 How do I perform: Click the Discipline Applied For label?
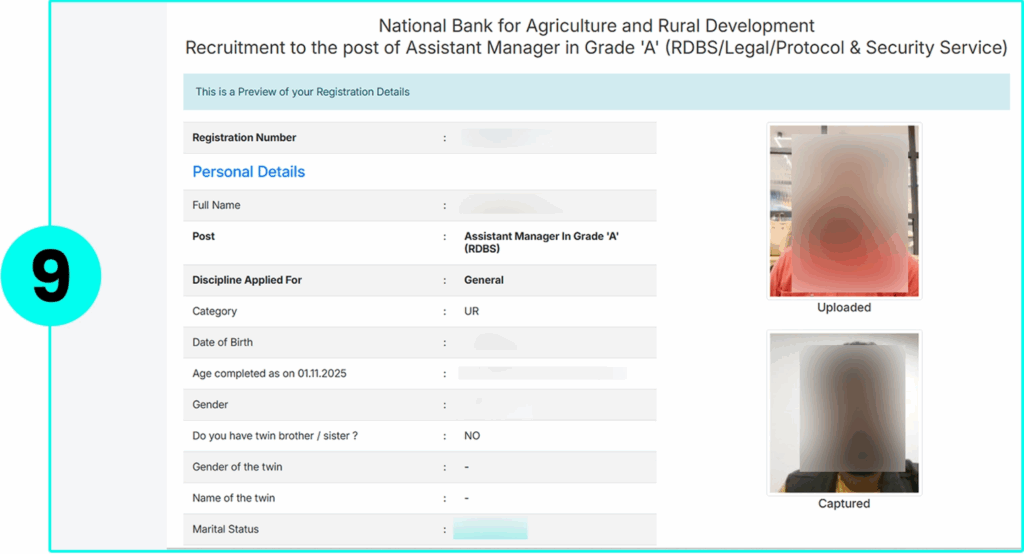coord(247,280)
